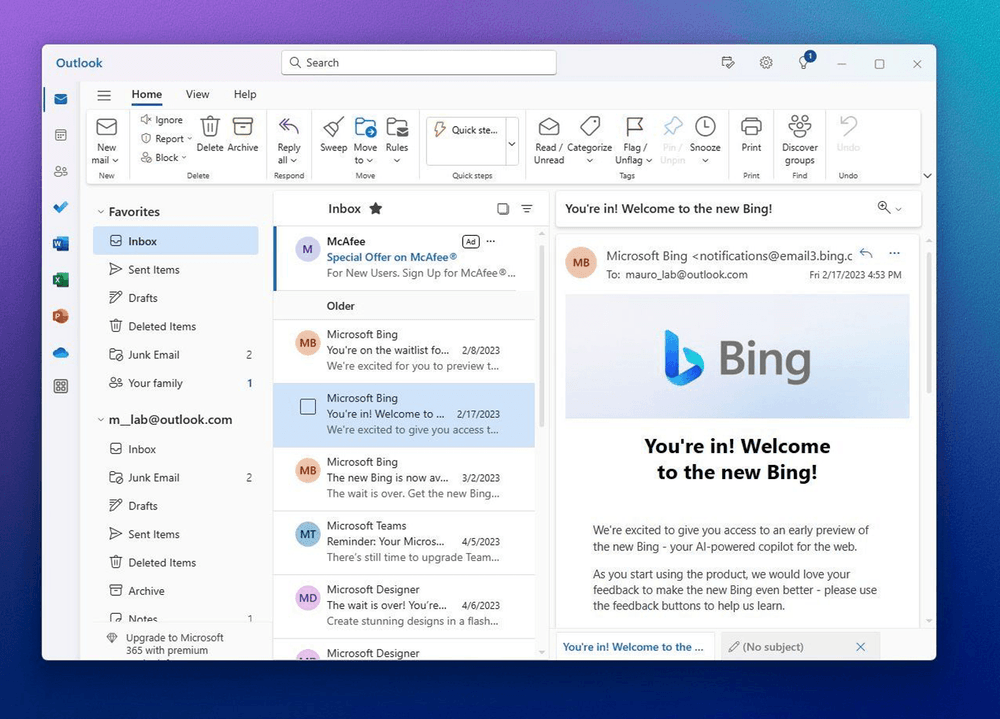The height and width of the screenshot is (719, 1000).
Task: Open the To Do checkmark app
Action: tap(61, 207)
